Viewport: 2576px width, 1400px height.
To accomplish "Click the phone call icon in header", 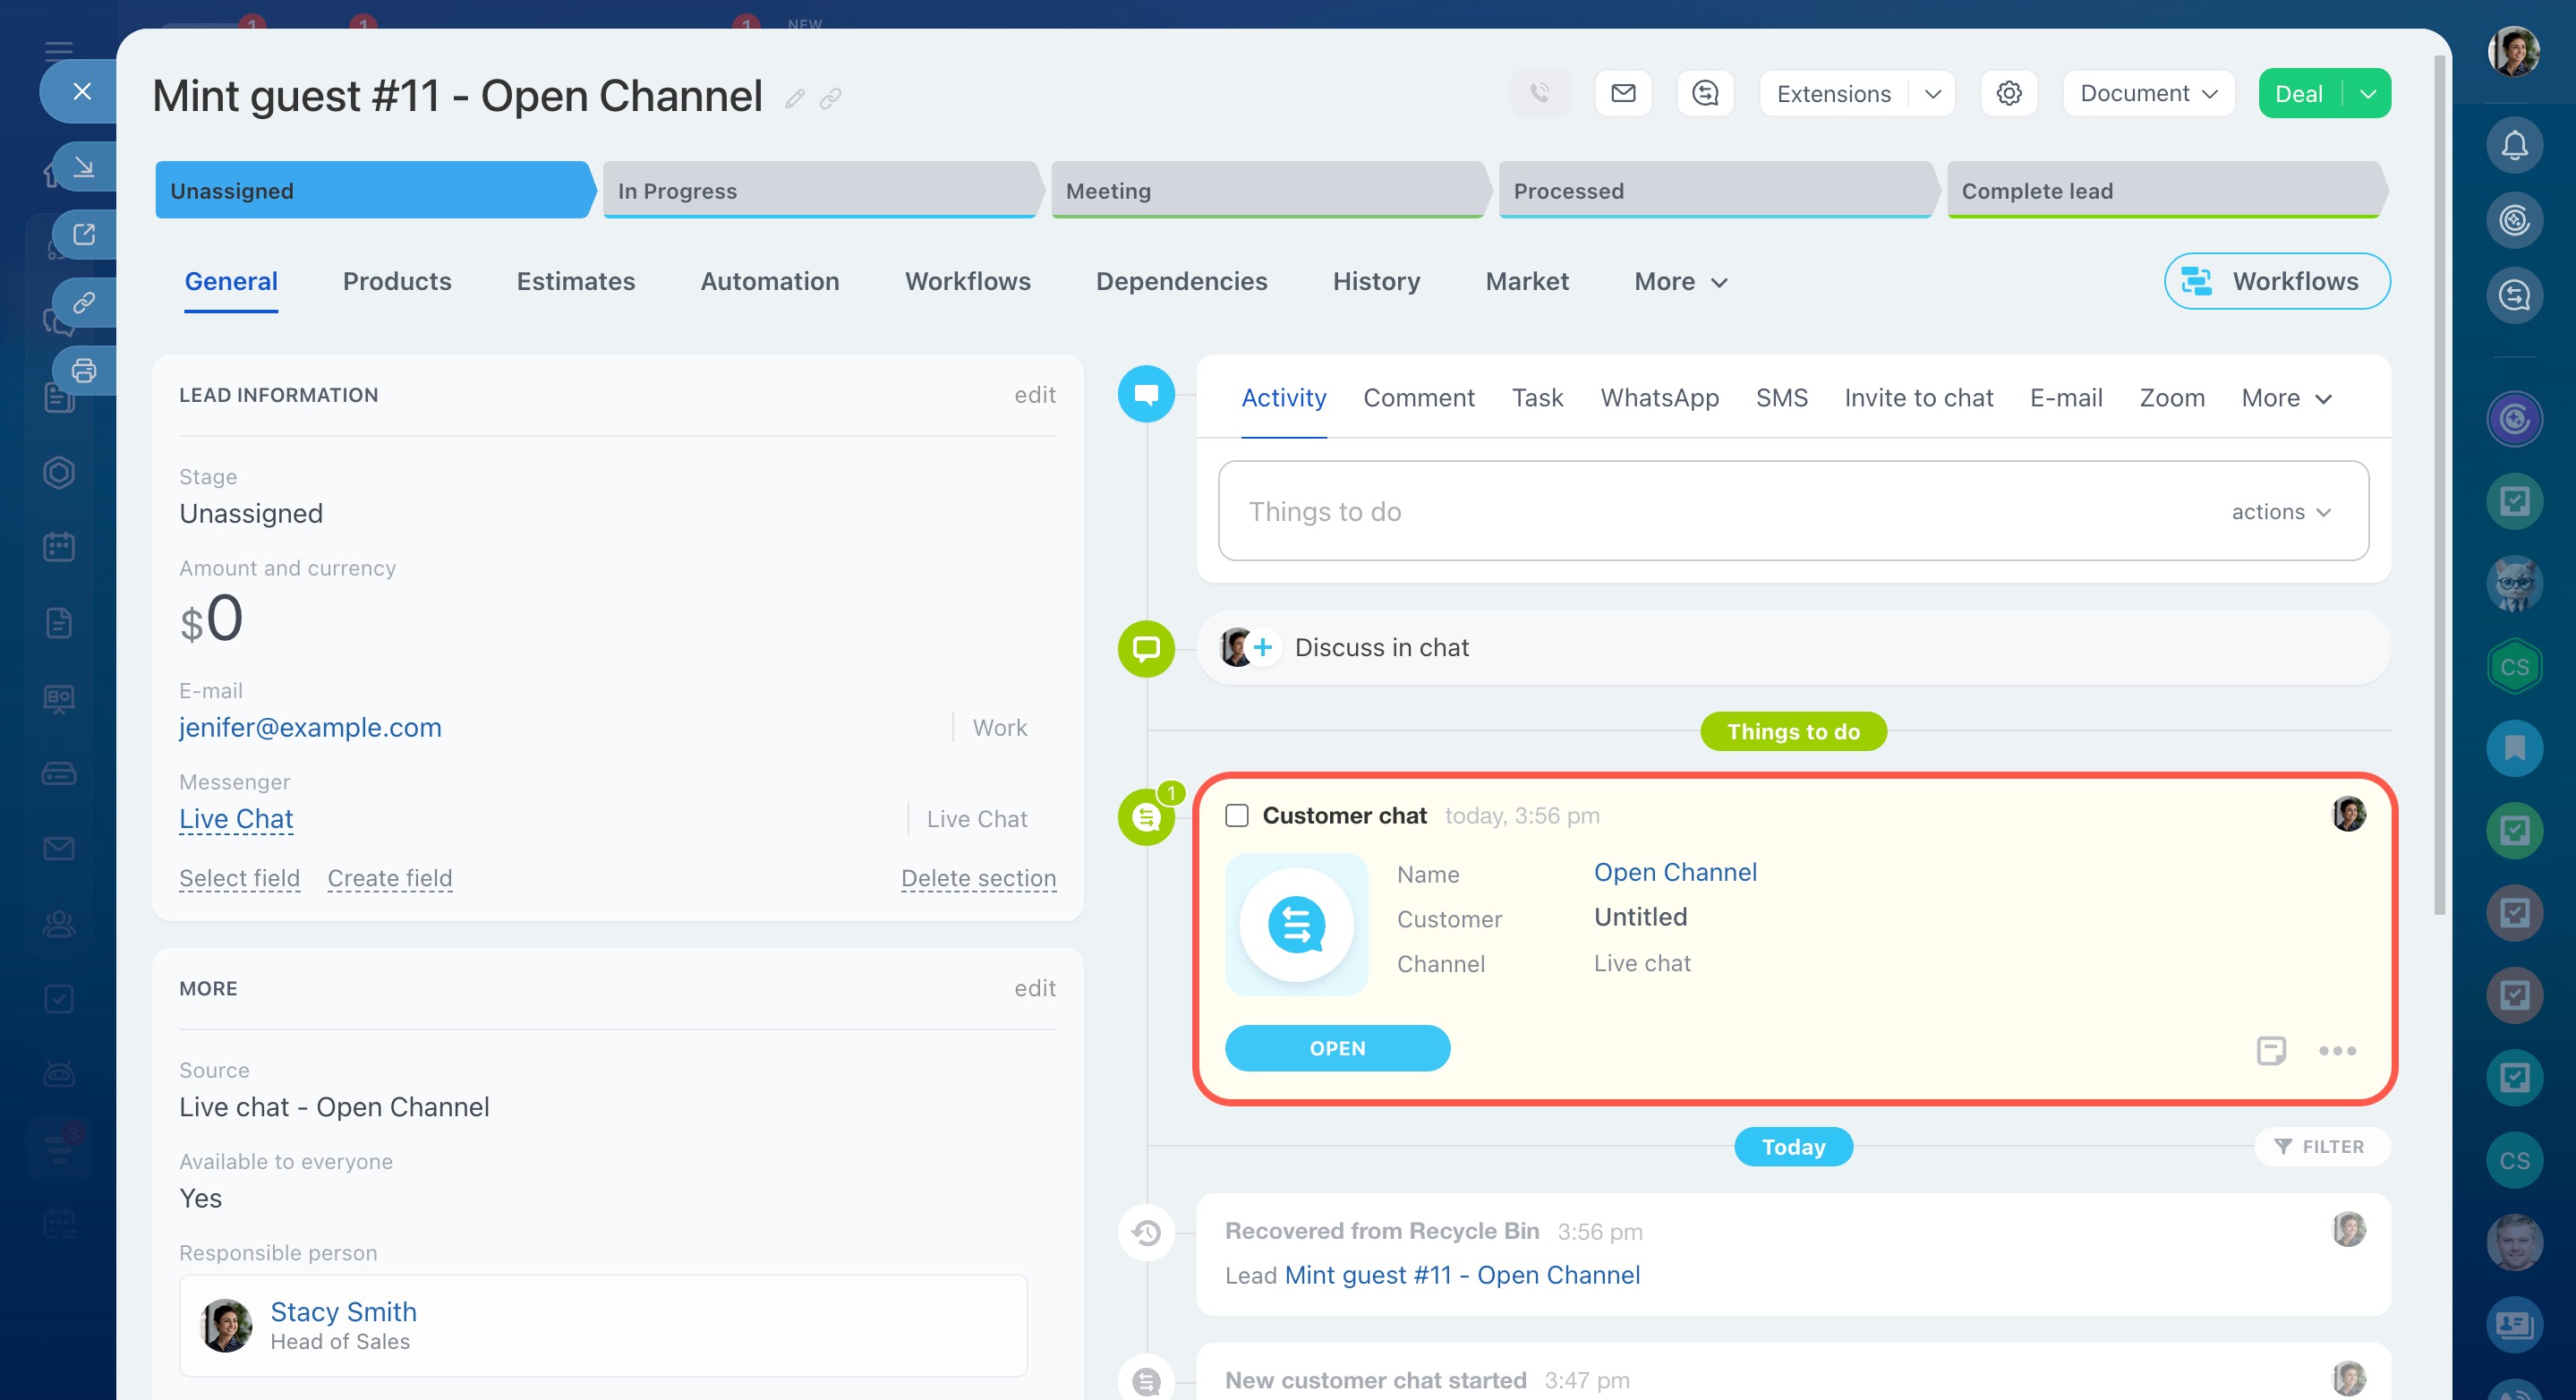I will [1540, 93].
